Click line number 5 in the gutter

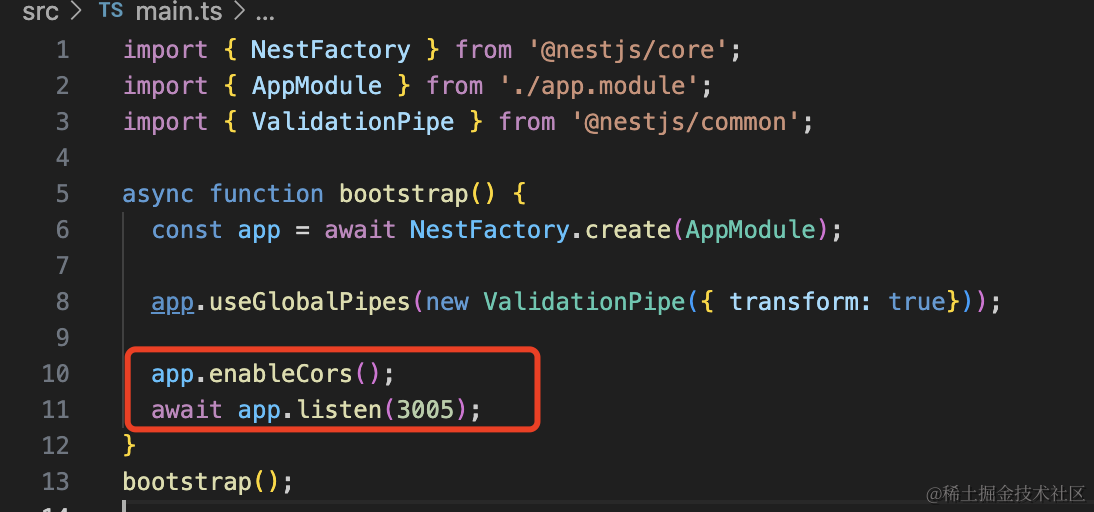coord(62,194)
